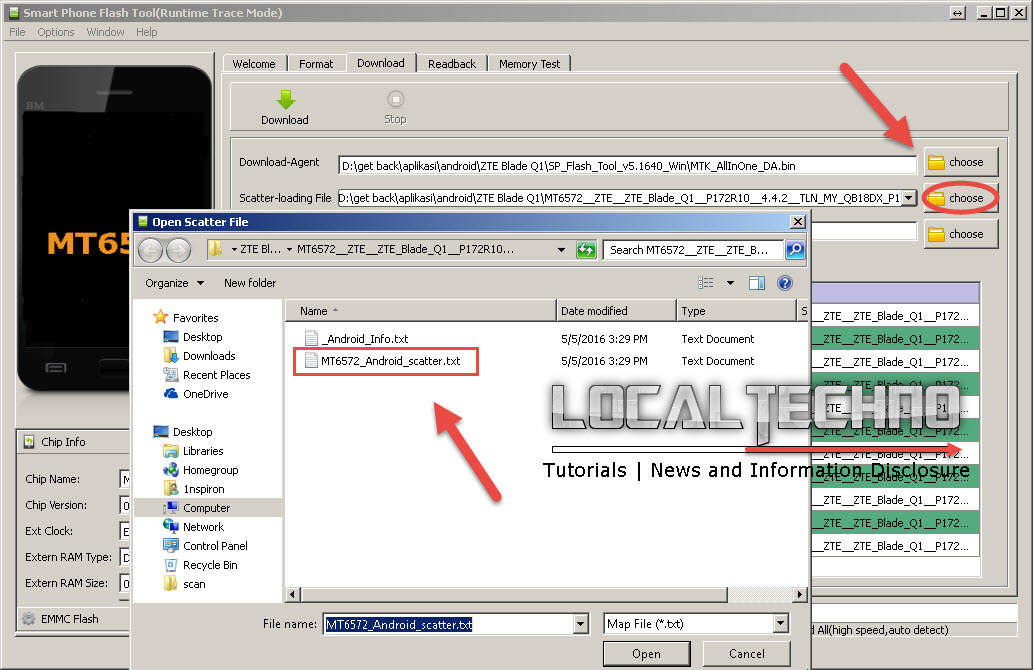Refresh the folder with the green refresh icon
This screenshot has height=670, width=1033.
586,249
